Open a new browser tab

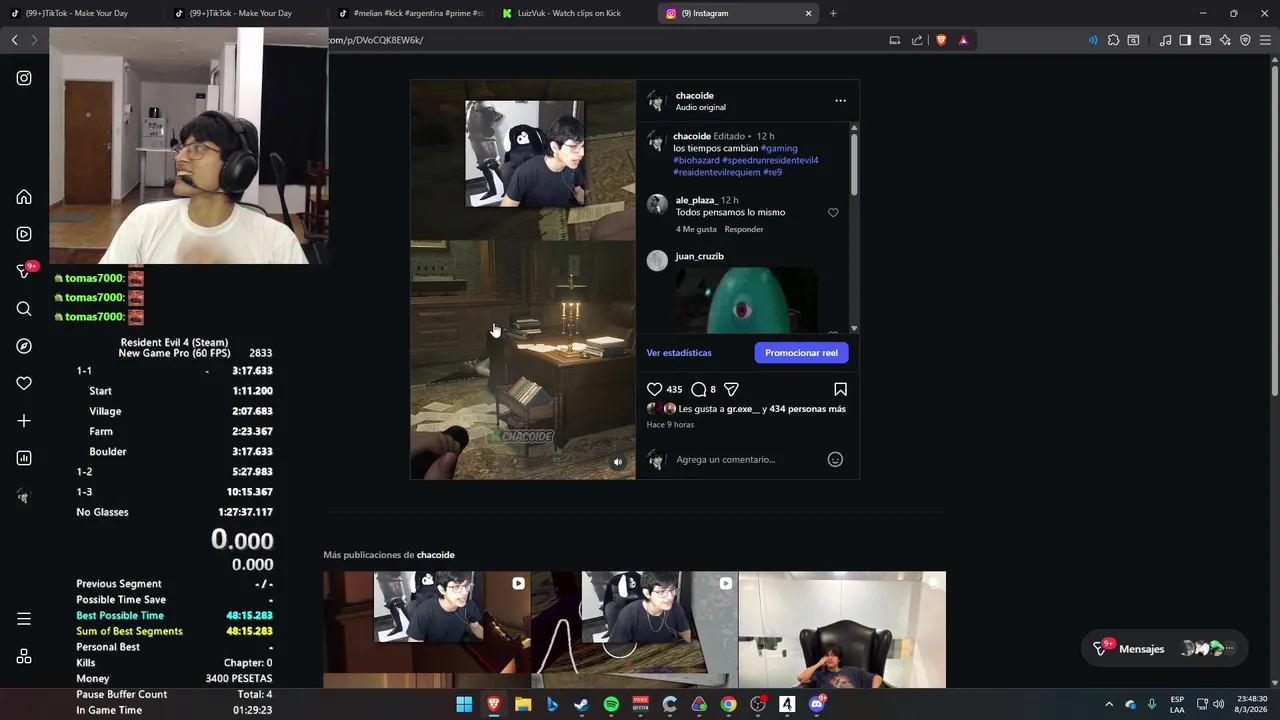tap(833, 13)
